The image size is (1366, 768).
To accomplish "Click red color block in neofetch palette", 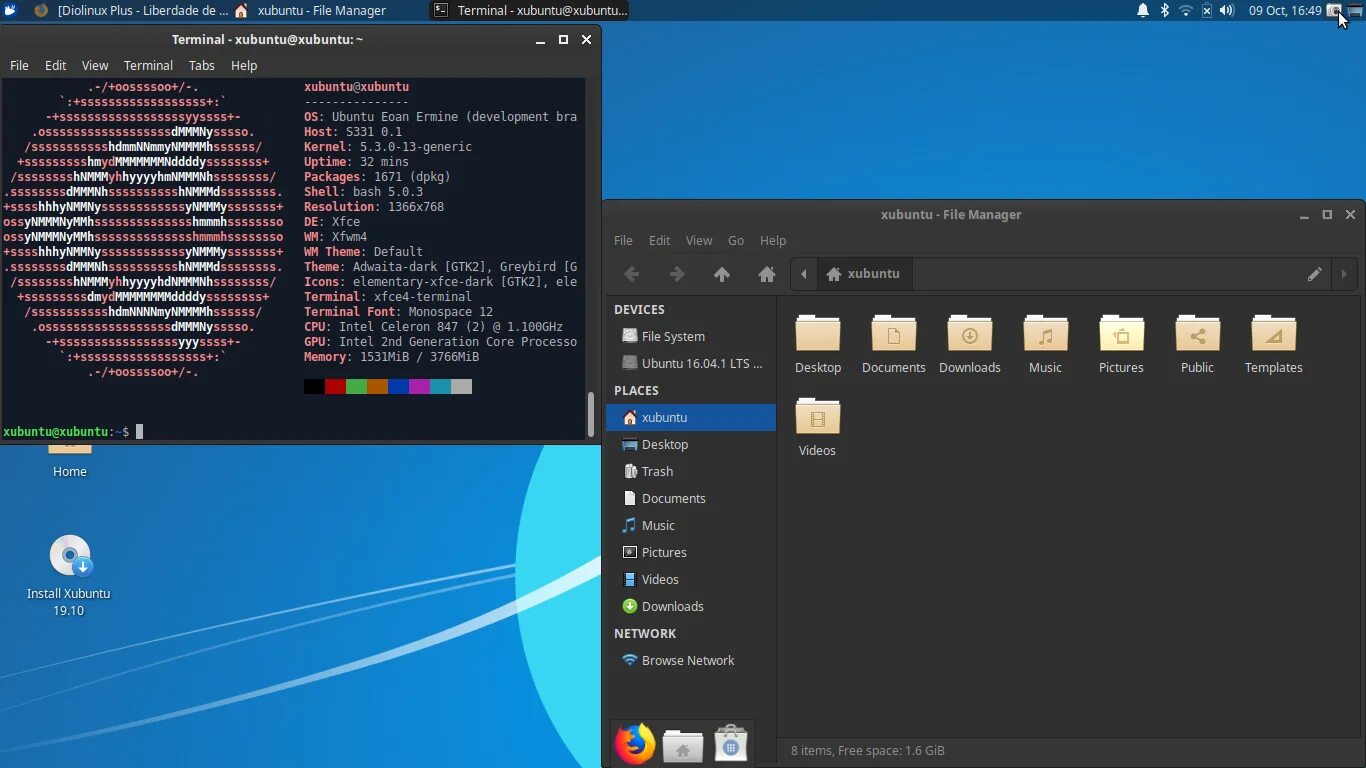I will click(335, 386).
